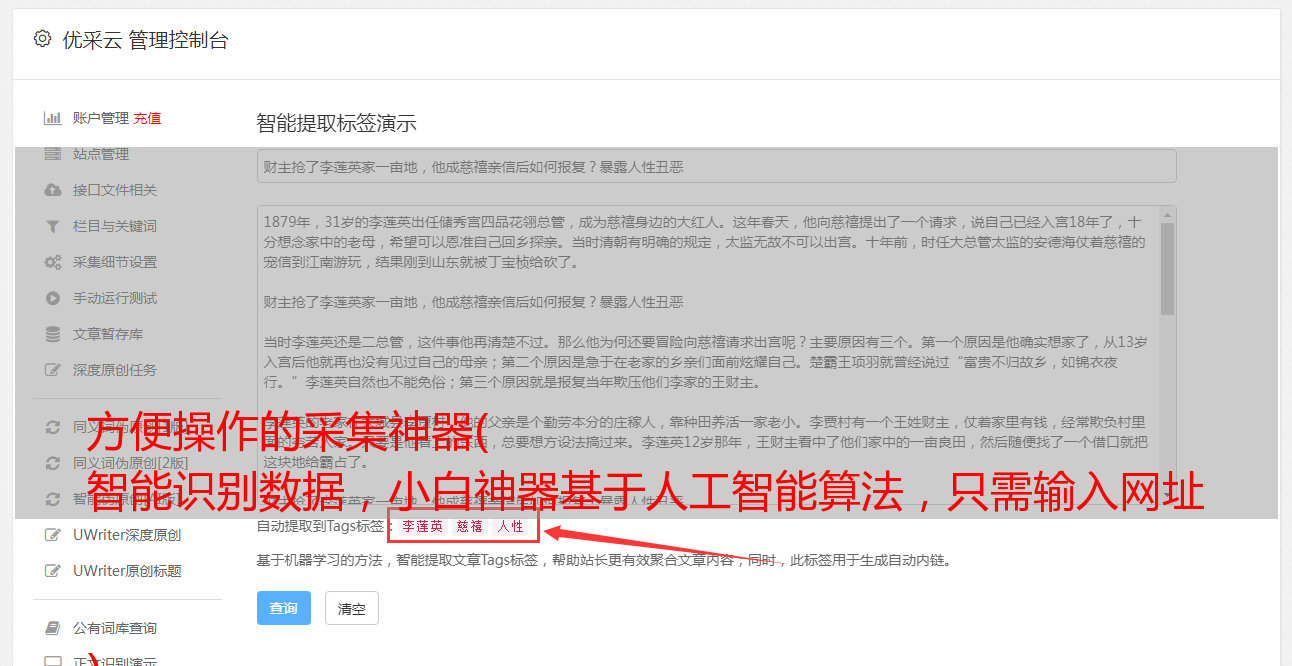This screenshot has height=666, width=1292.
Task: Click the red 充值 link
Action: 147,118
